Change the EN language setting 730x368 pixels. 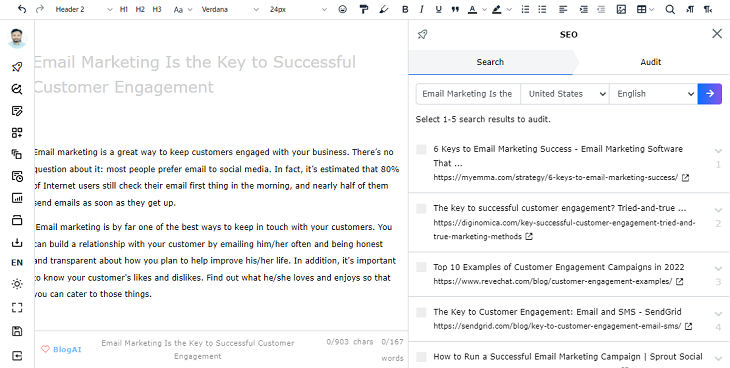point(17,263)
